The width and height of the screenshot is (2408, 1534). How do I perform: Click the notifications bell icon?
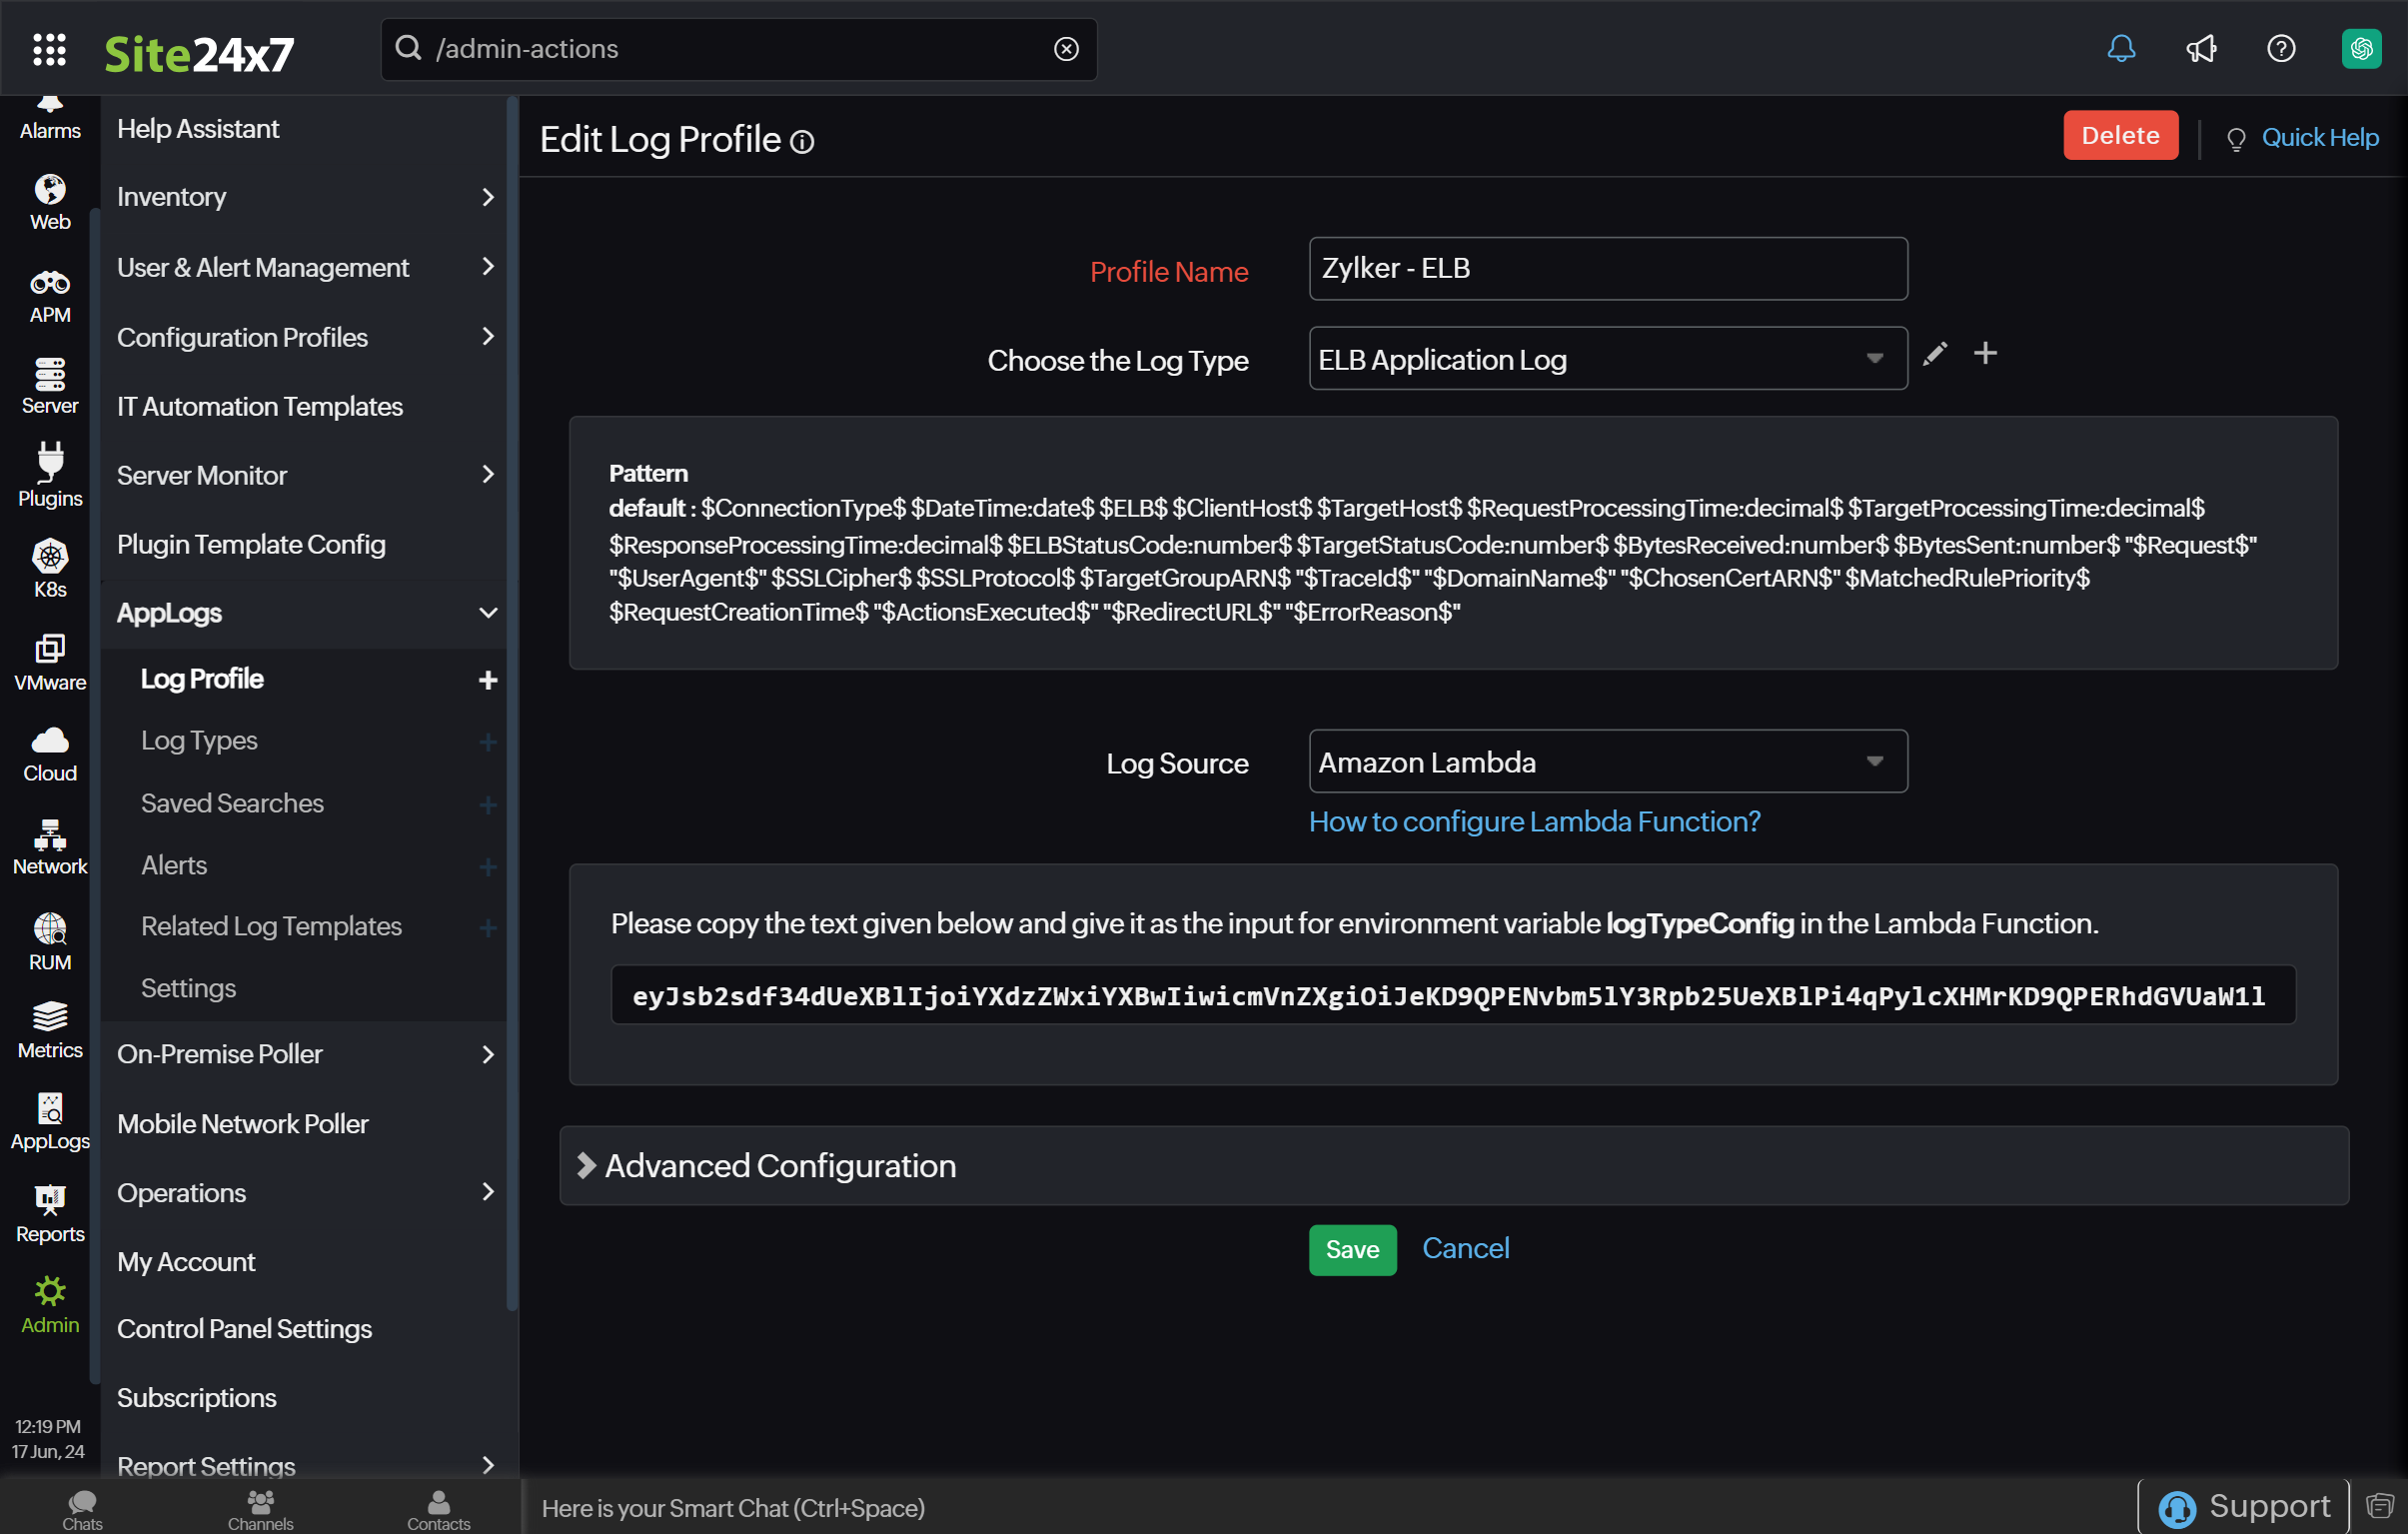[2122, 47]
